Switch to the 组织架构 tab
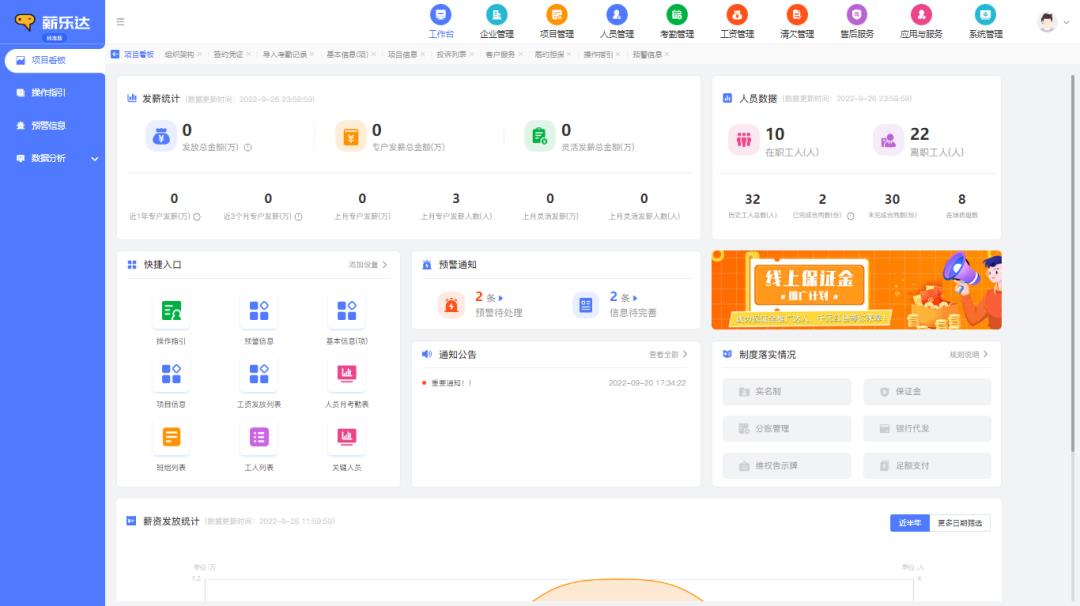The image size is (1080, 606). pos(179,54)
